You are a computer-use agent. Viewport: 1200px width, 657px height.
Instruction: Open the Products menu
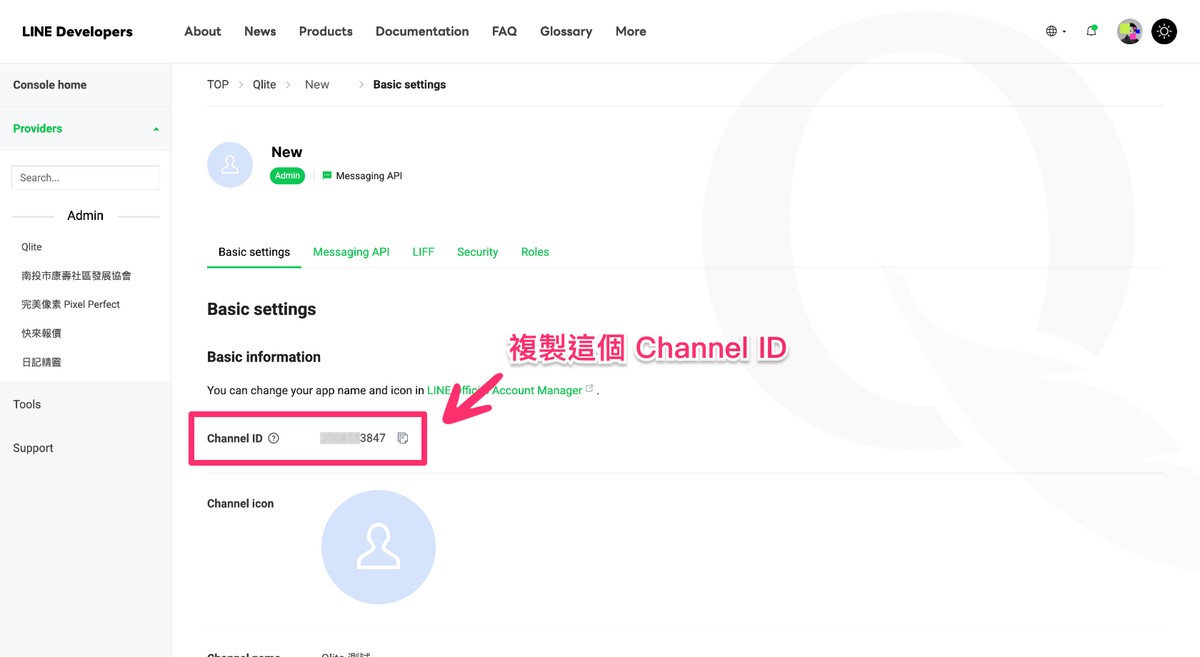click(x=326, y=31)
